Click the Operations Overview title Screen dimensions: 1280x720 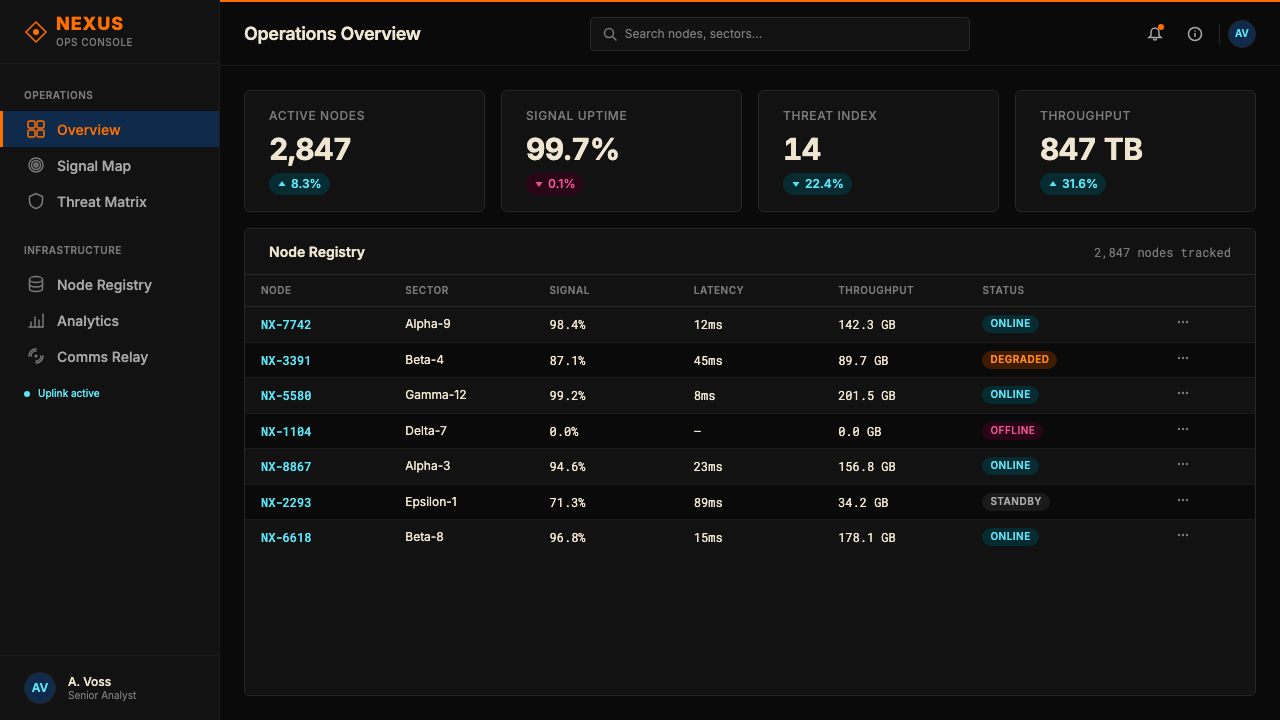coord(332,34)
